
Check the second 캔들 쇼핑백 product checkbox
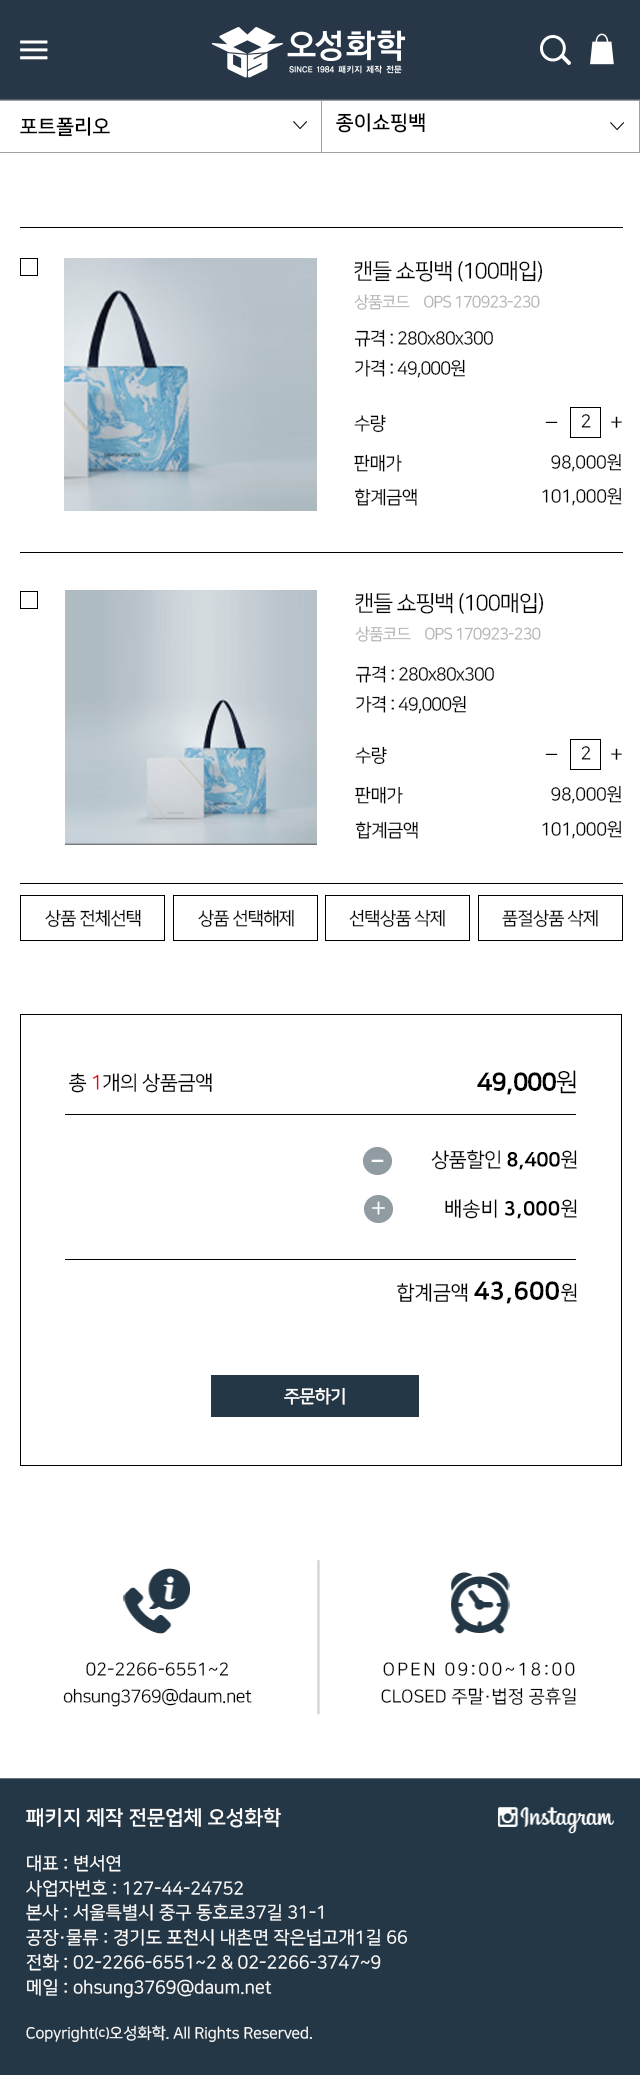coord(28,601)
